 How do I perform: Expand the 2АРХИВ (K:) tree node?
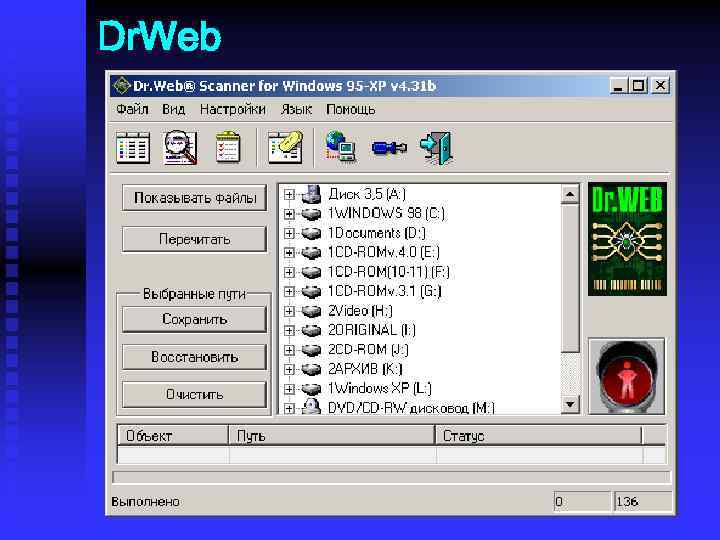coord(289,369)
